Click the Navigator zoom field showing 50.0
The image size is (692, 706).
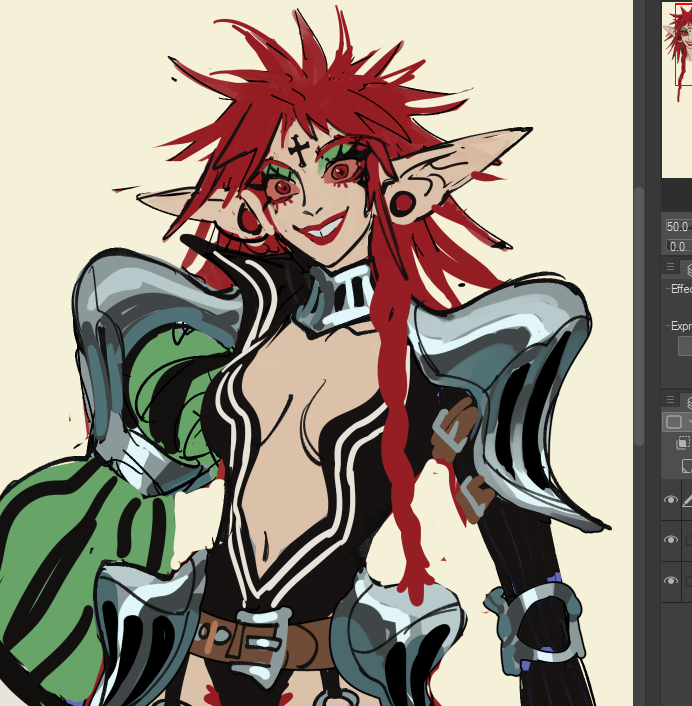(x=678, y=226)
